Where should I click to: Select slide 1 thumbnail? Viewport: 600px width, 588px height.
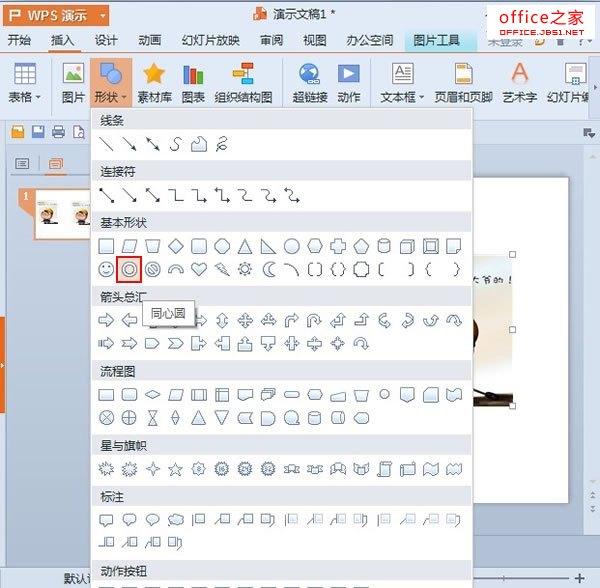(x=63, y=215)
